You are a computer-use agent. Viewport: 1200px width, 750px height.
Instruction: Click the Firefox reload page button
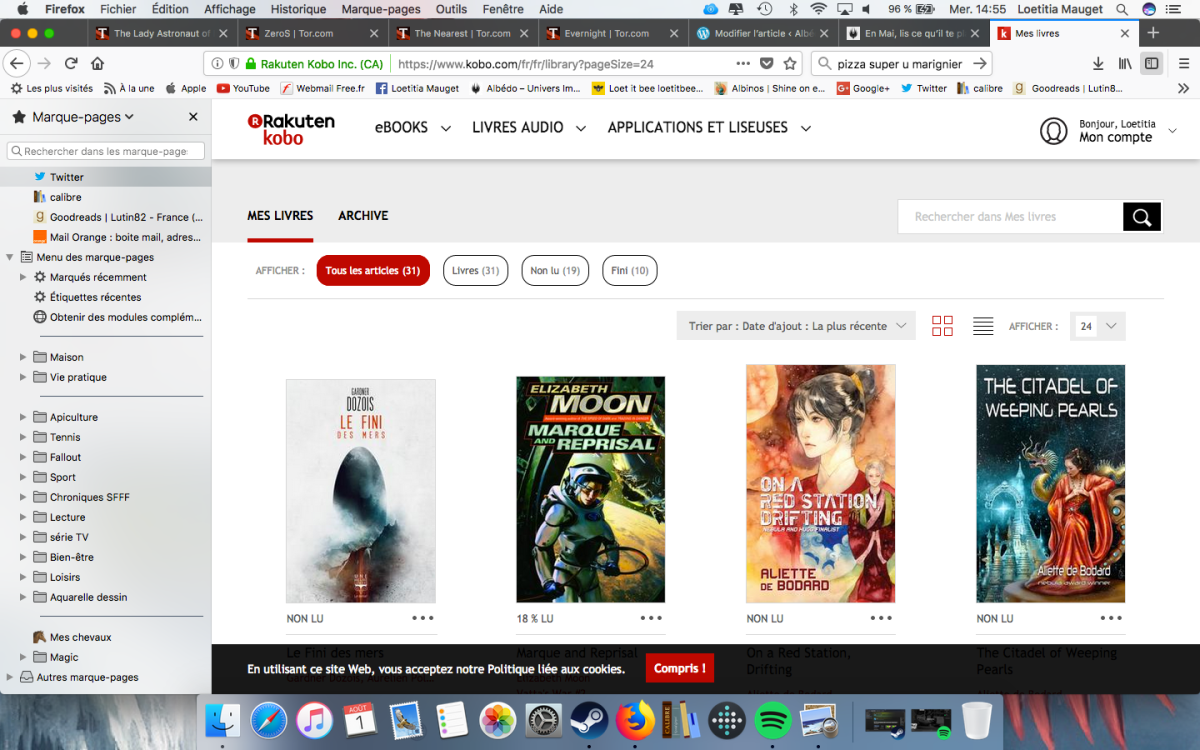(71, 63)
